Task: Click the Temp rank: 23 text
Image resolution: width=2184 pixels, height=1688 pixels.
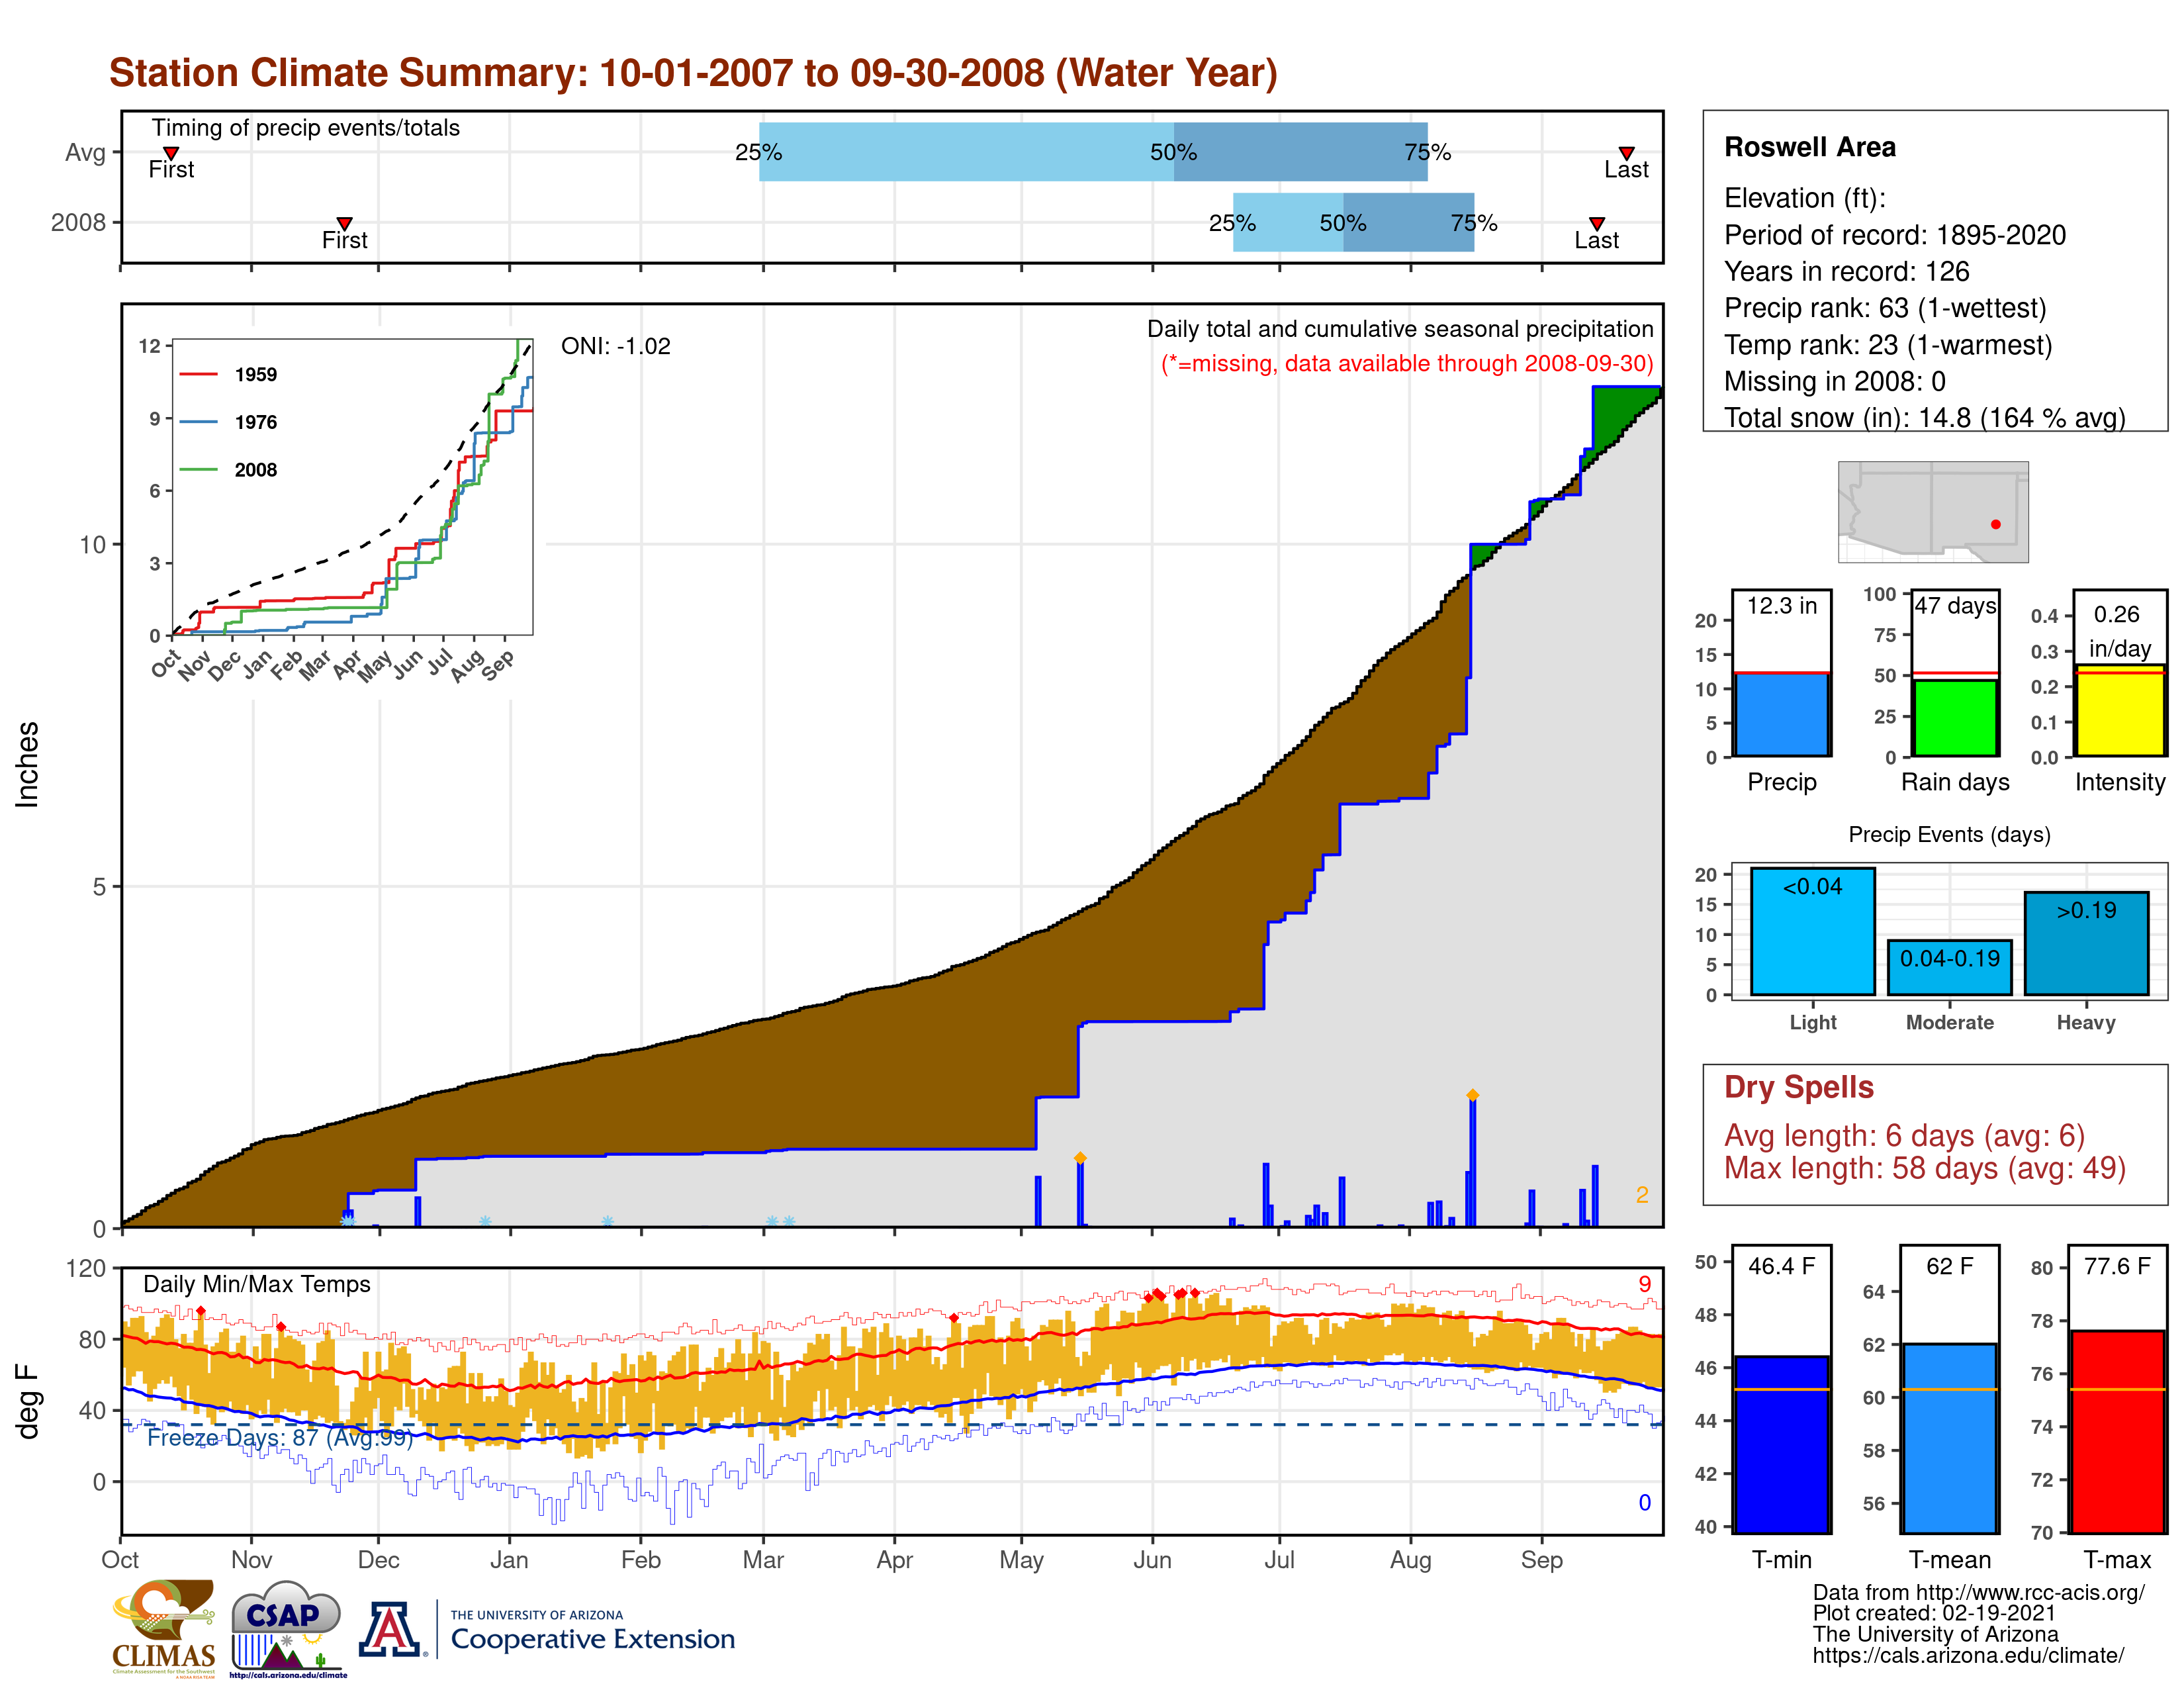Action: [1888, 345]
